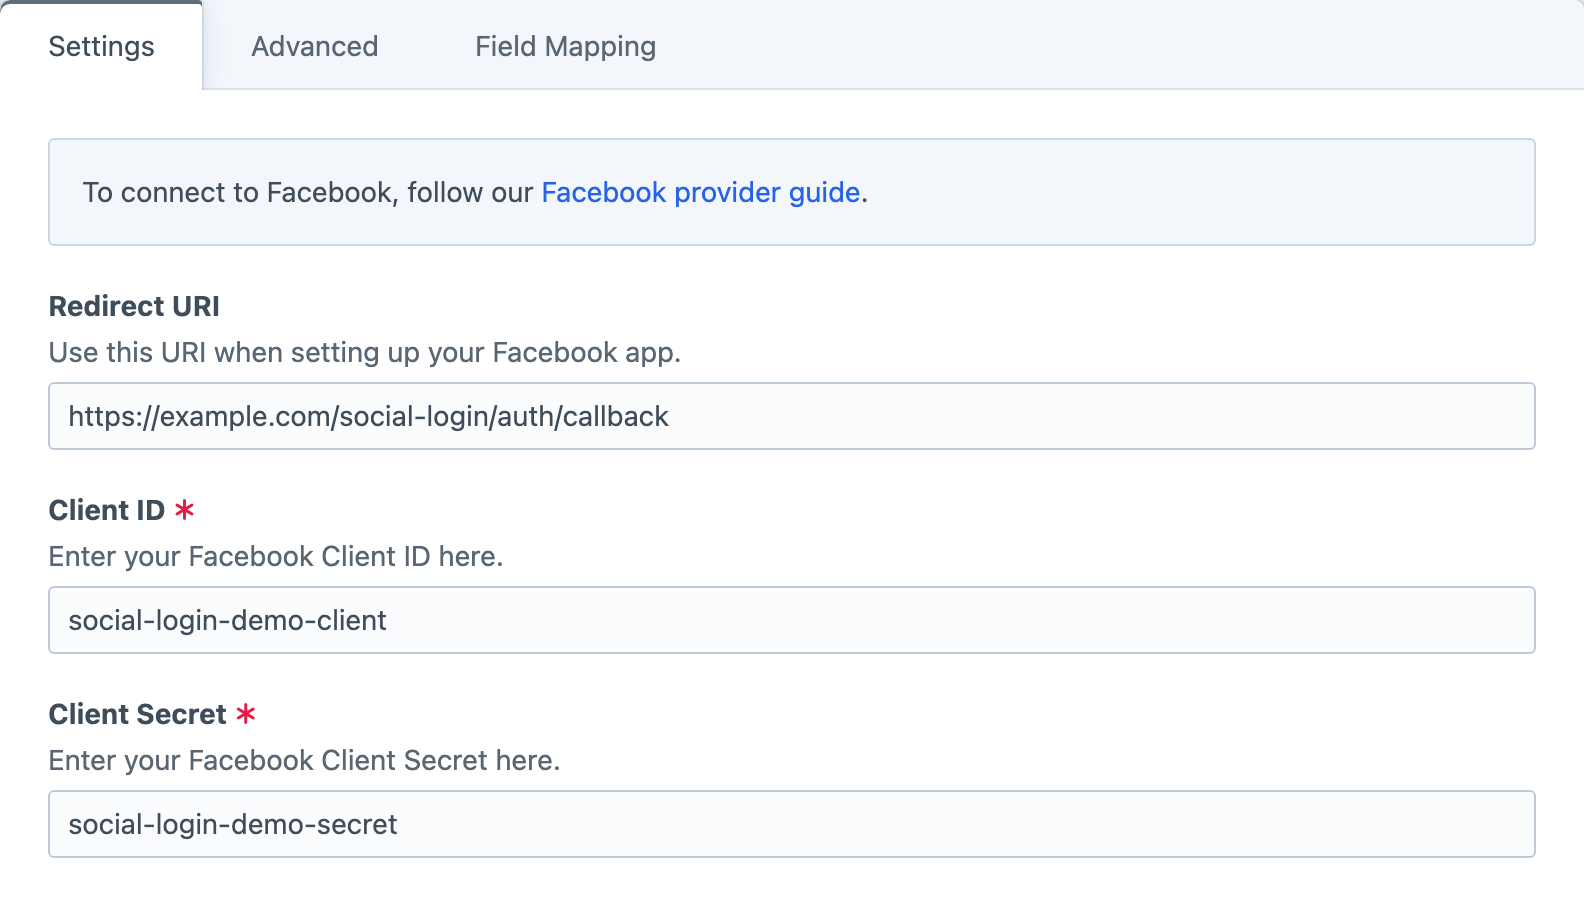Click "Use this URI when setting up" text

235,353
